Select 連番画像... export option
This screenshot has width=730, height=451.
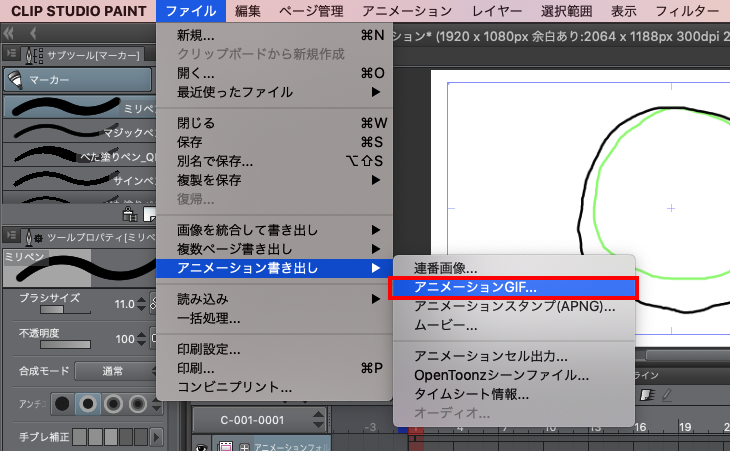[x=514, y=268]
